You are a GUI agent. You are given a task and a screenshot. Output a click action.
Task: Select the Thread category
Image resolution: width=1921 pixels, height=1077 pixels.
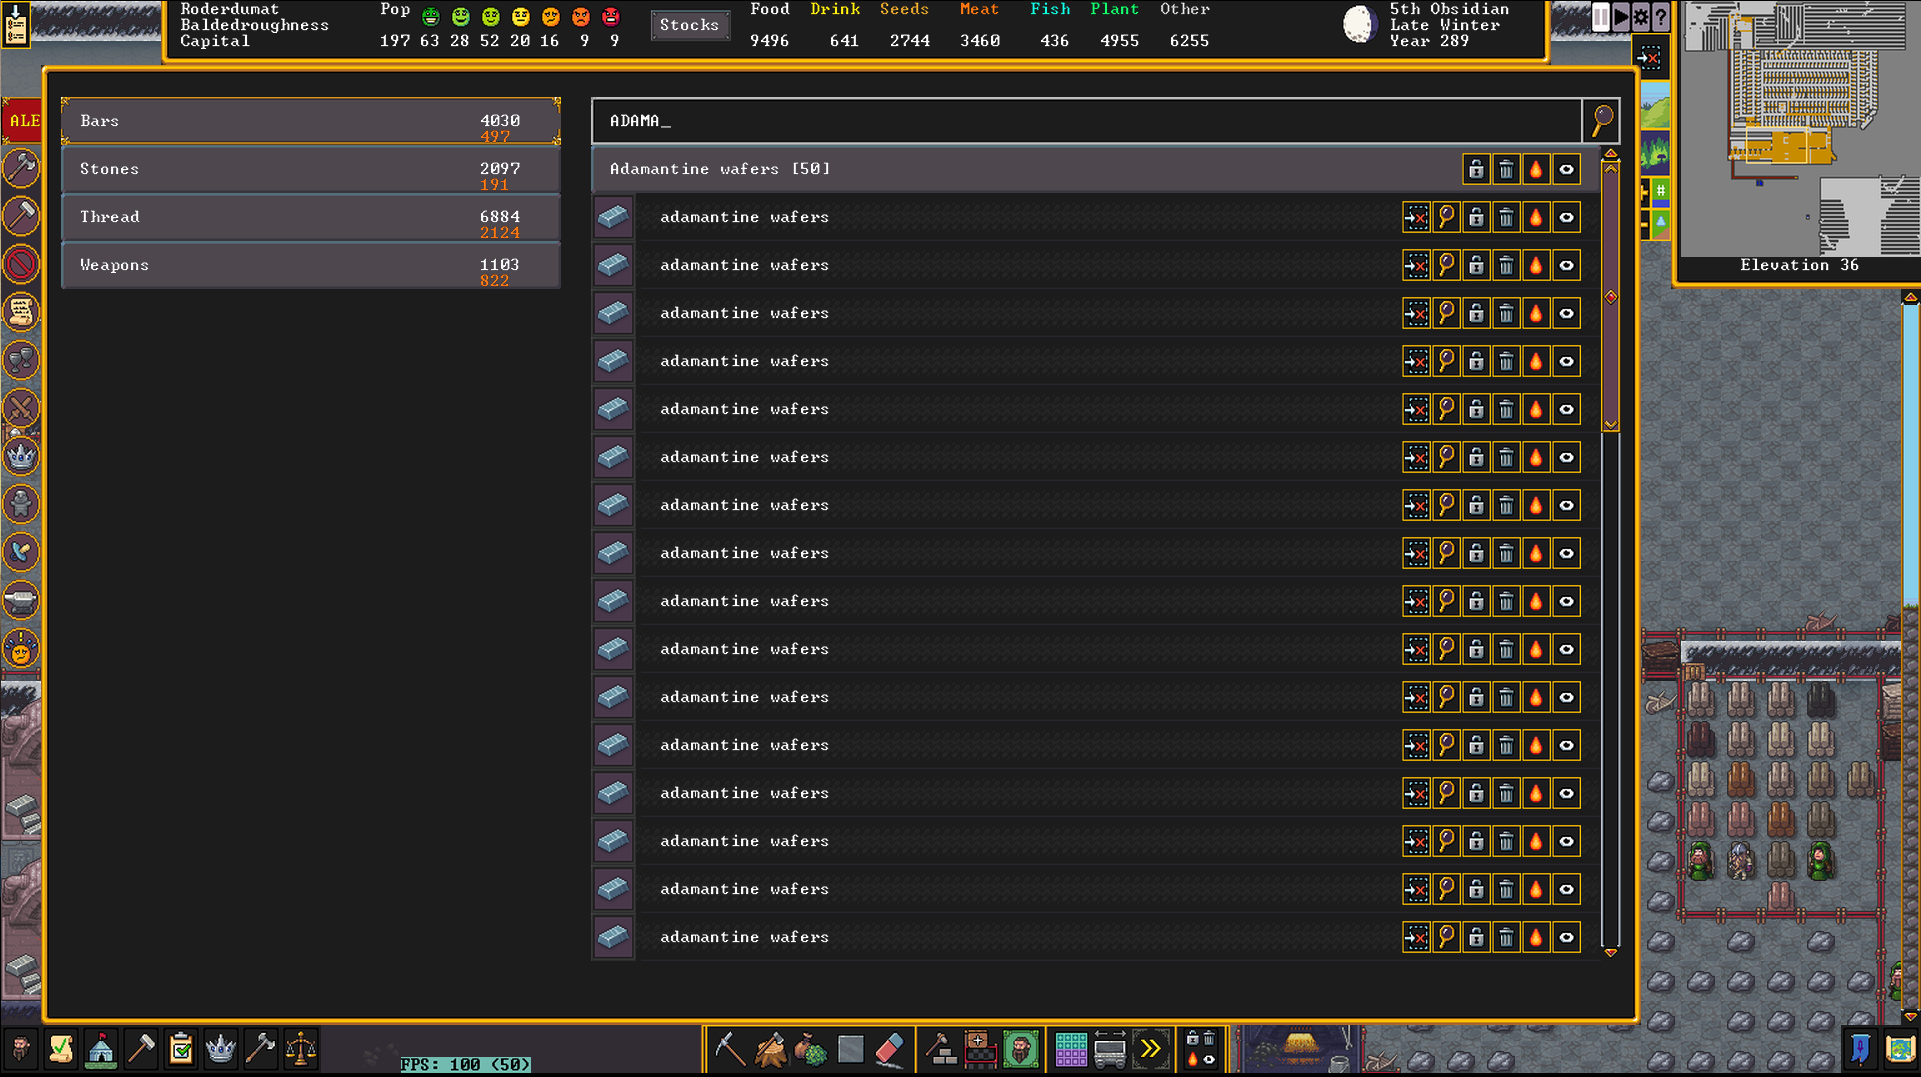[311, 217]
